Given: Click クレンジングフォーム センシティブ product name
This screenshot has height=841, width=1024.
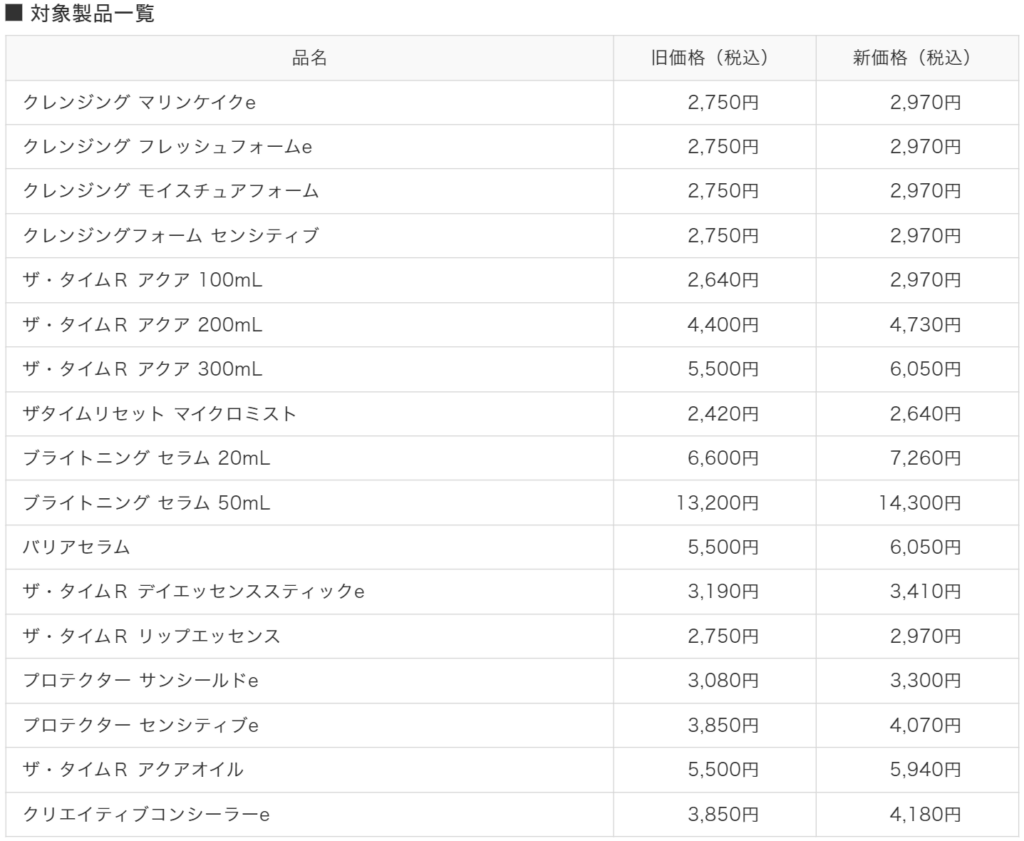Looking at the screenshot, I should pyautogui.click(x=171, y=236).
